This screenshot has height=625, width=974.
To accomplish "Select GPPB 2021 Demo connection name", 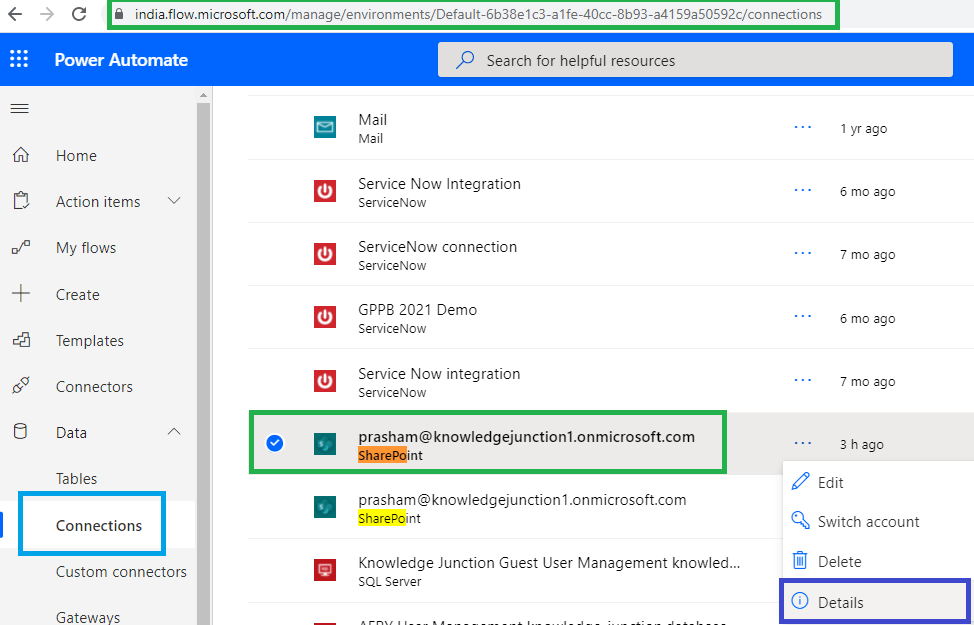I will tap(417, 309).
